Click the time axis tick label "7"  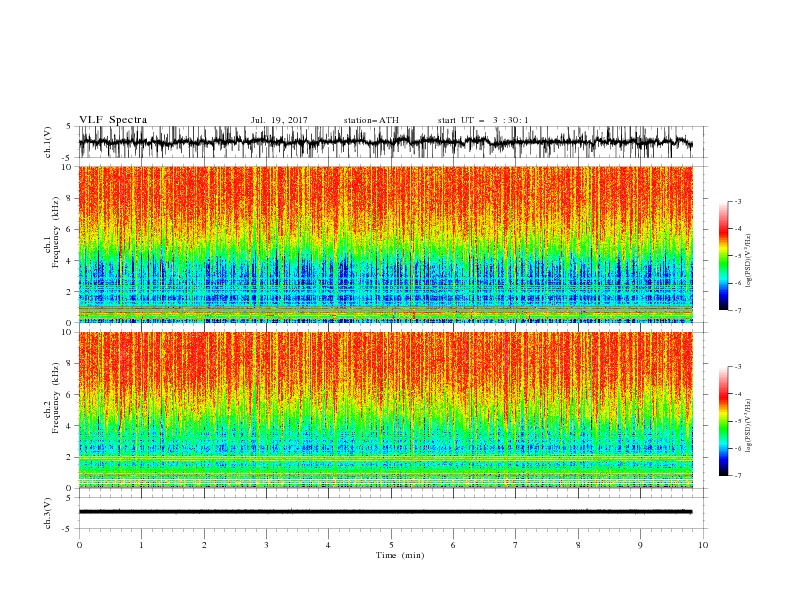(x=516, y=545)
